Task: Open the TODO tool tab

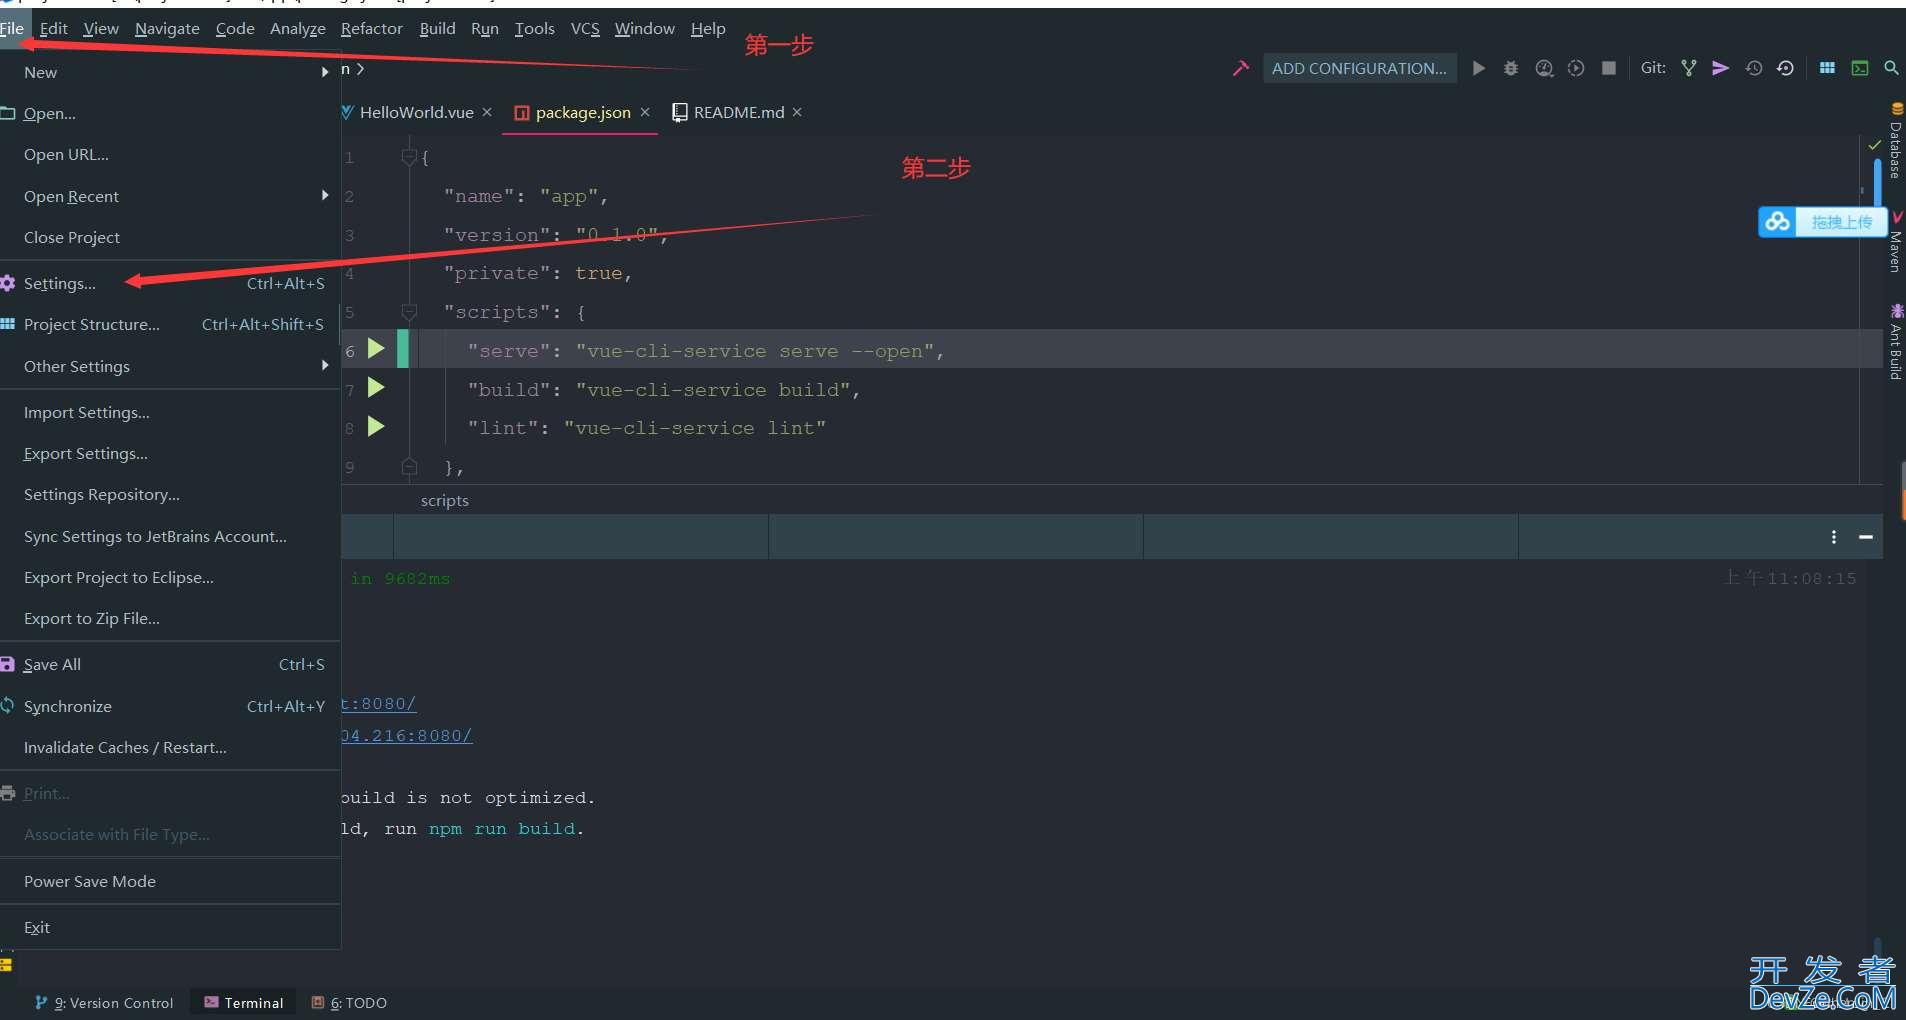Action: point(349,1002)
